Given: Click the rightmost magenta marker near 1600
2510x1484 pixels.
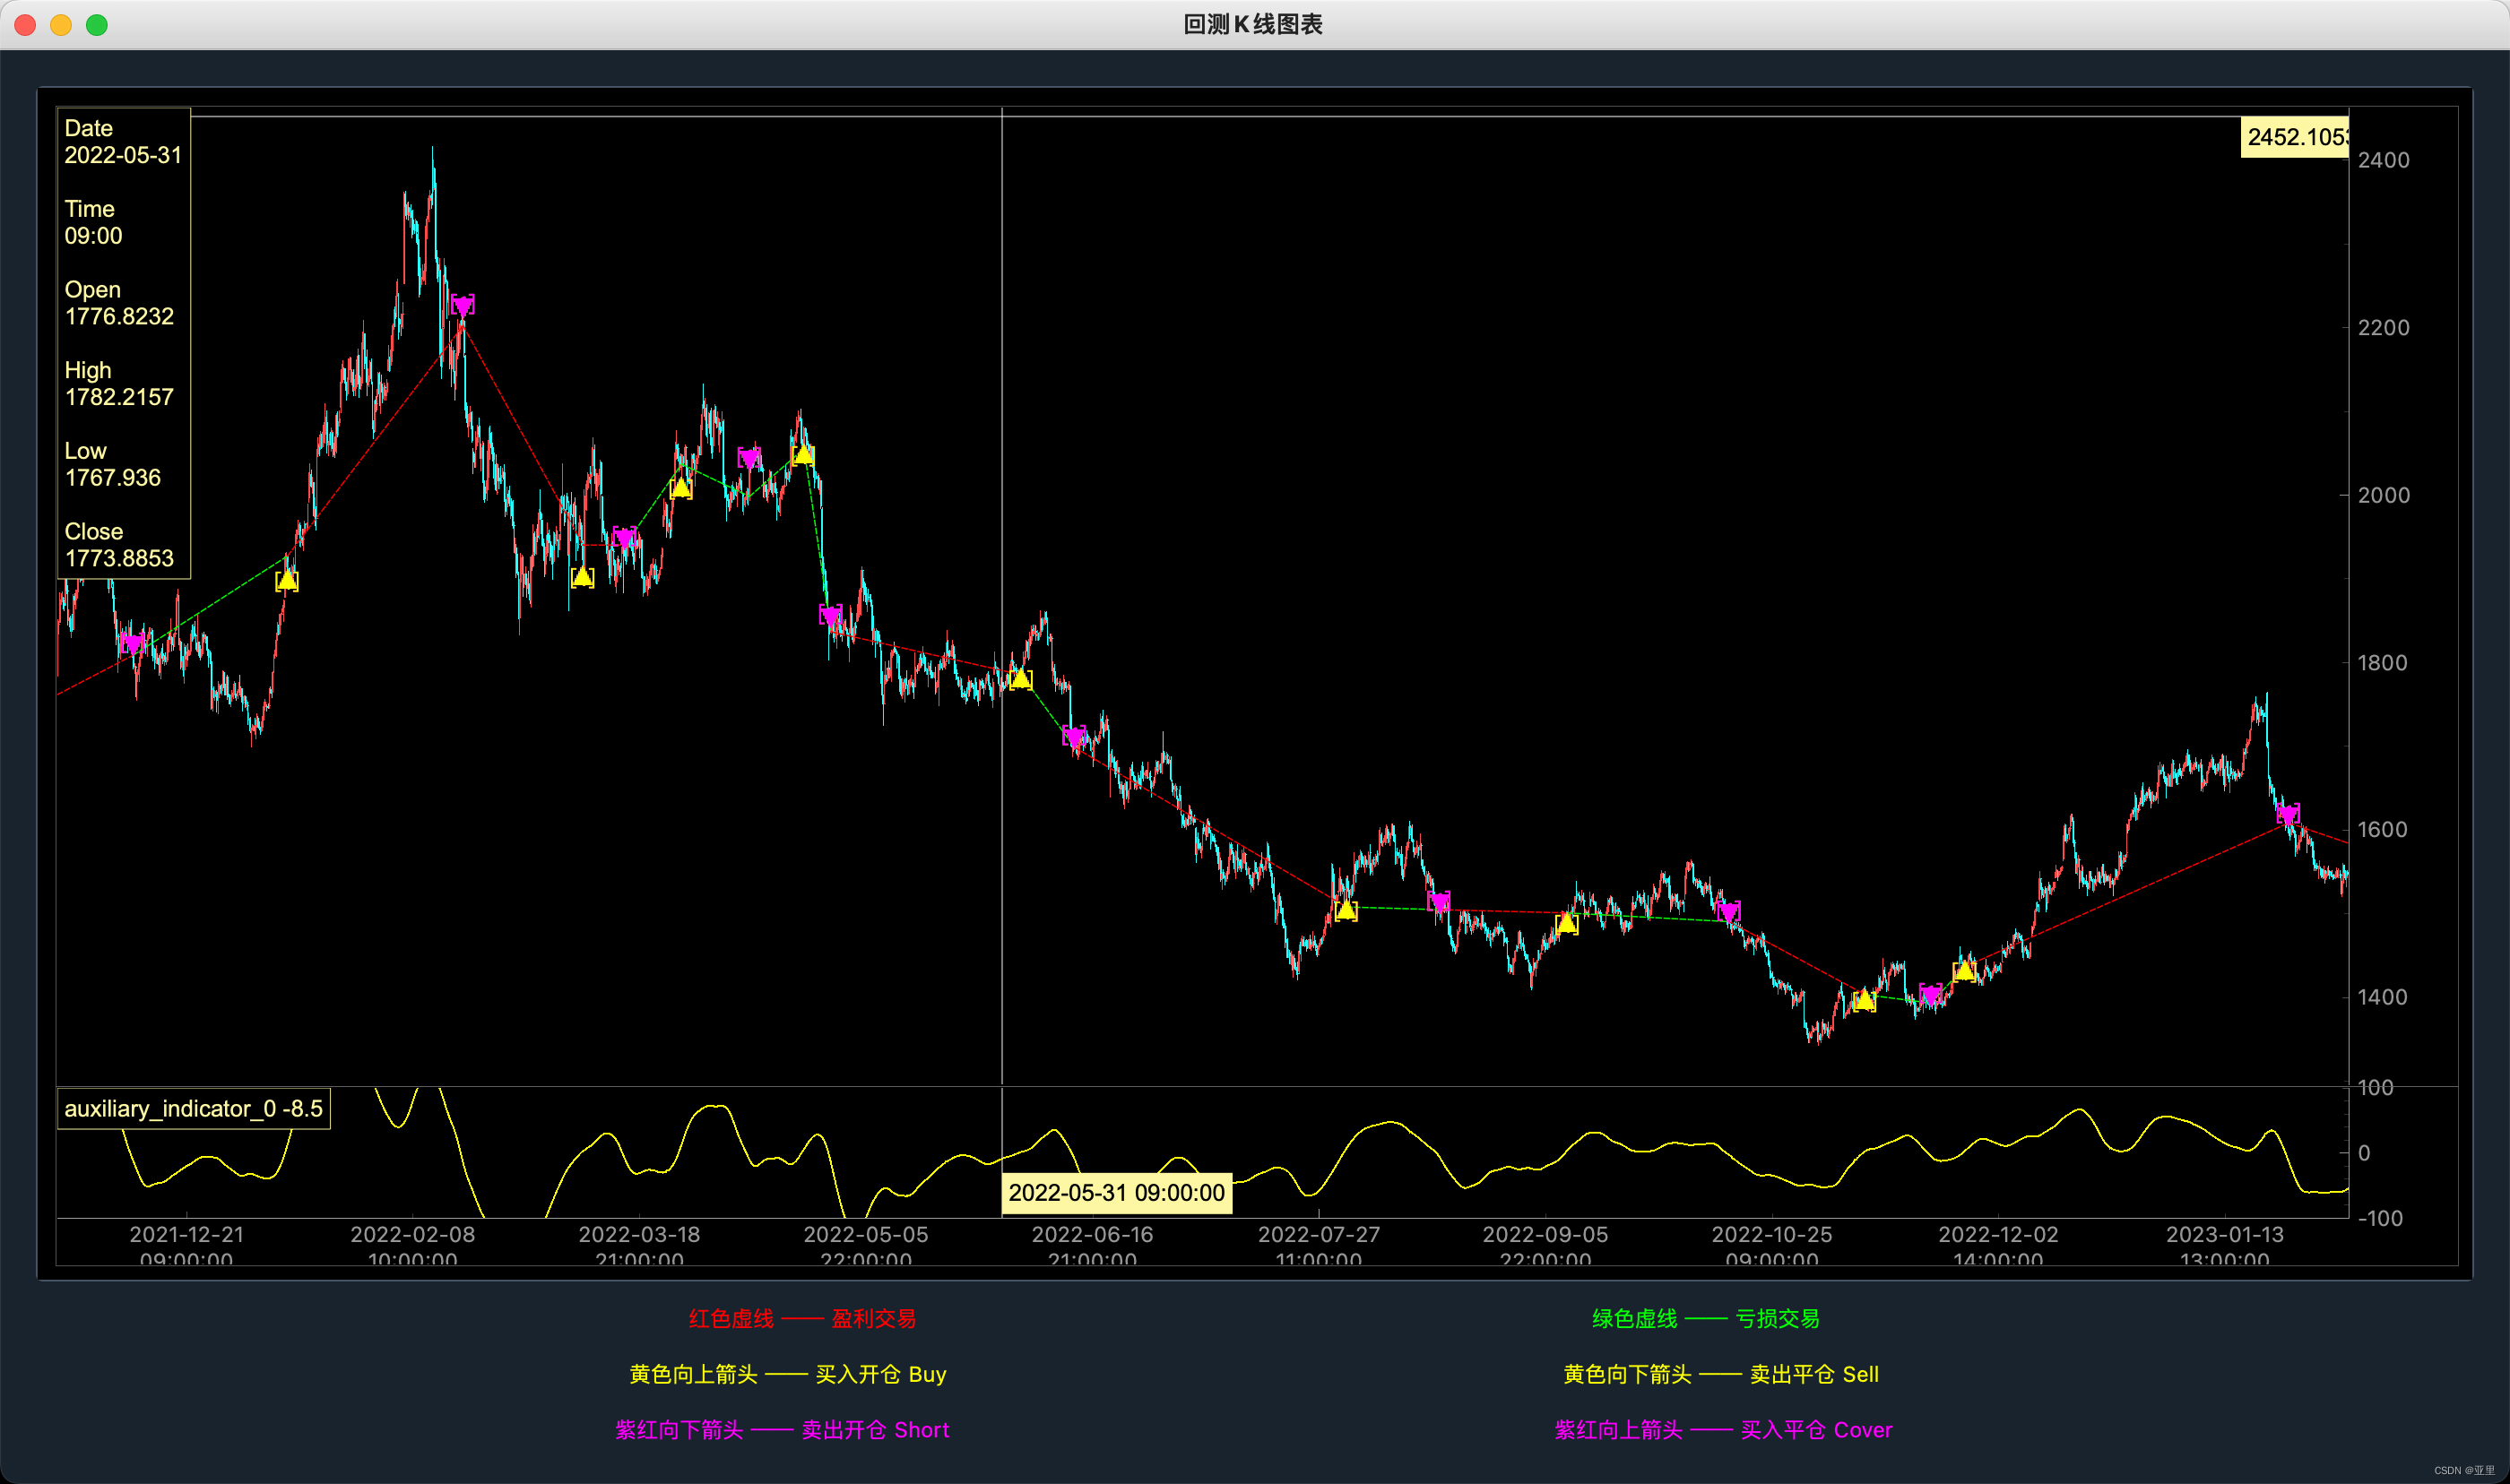Looking at the screenshot, I should [x=2288, y=814].
